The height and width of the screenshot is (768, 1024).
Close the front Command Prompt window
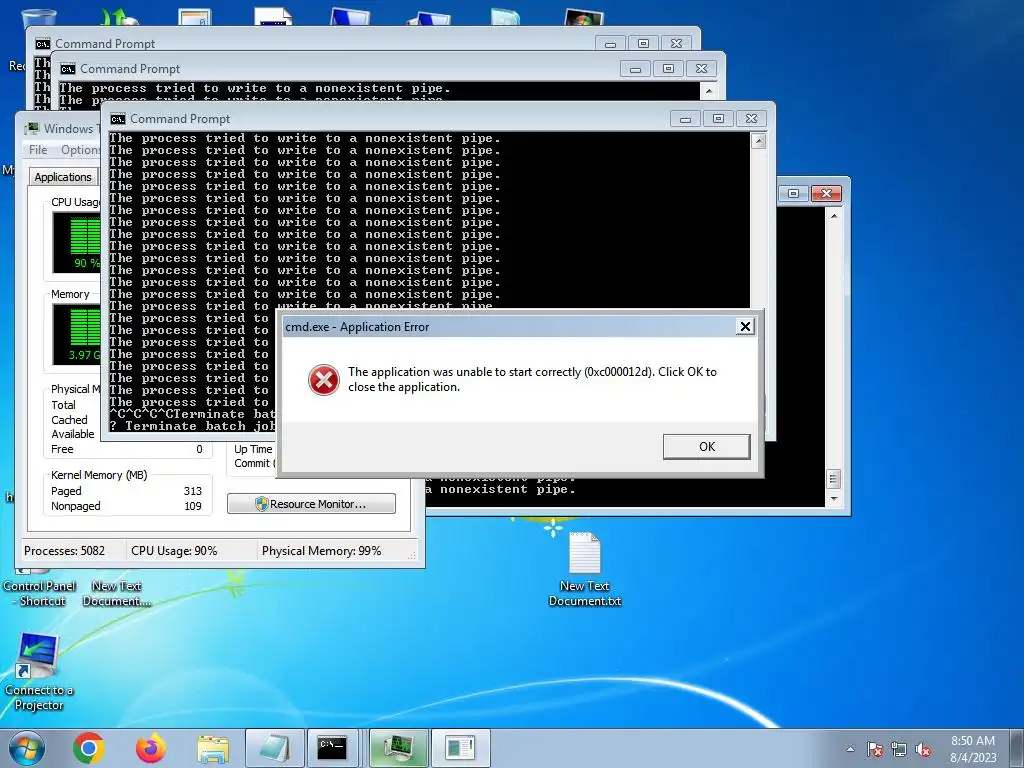pos(752,119)
